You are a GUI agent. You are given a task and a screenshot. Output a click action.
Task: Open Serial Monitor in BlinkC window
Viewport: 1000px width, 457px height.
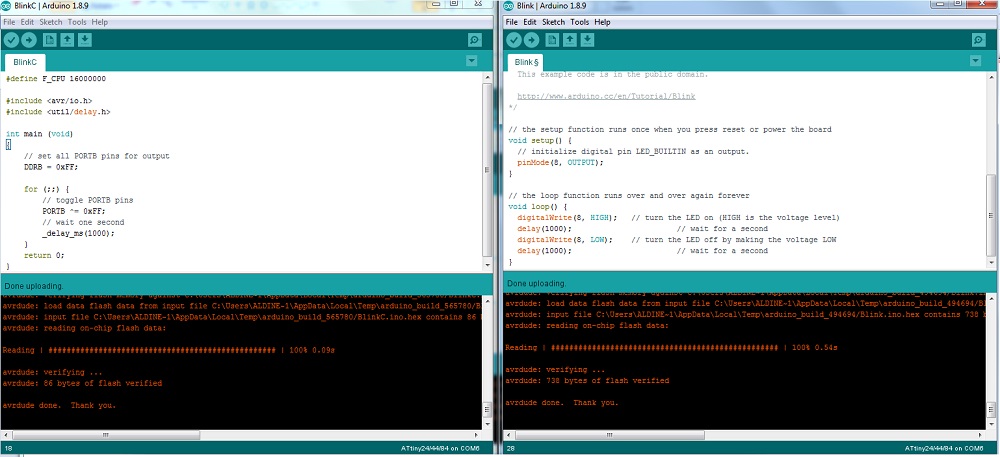click(474, 40)
